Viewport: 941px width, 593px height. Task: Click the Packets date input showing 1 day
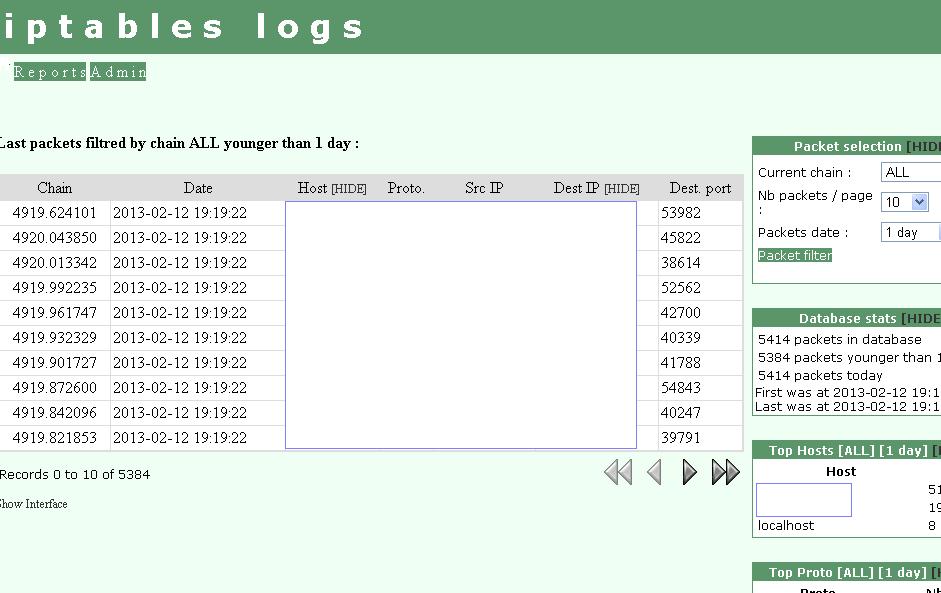click(x=910, y=232)
